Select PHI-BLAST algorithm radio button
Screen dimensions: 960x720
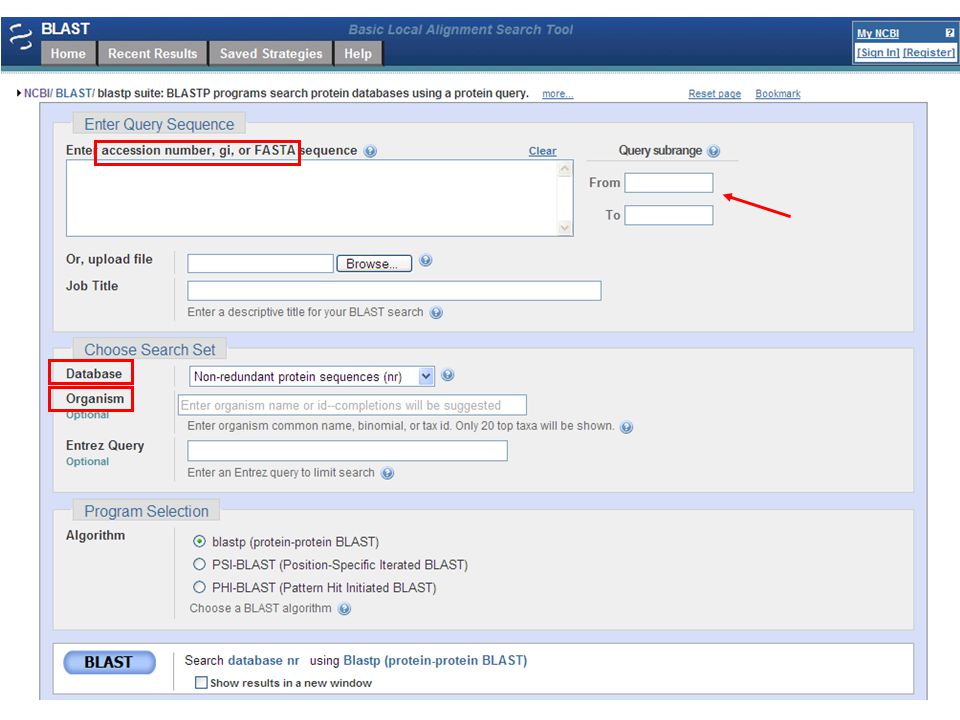point(199,588)
